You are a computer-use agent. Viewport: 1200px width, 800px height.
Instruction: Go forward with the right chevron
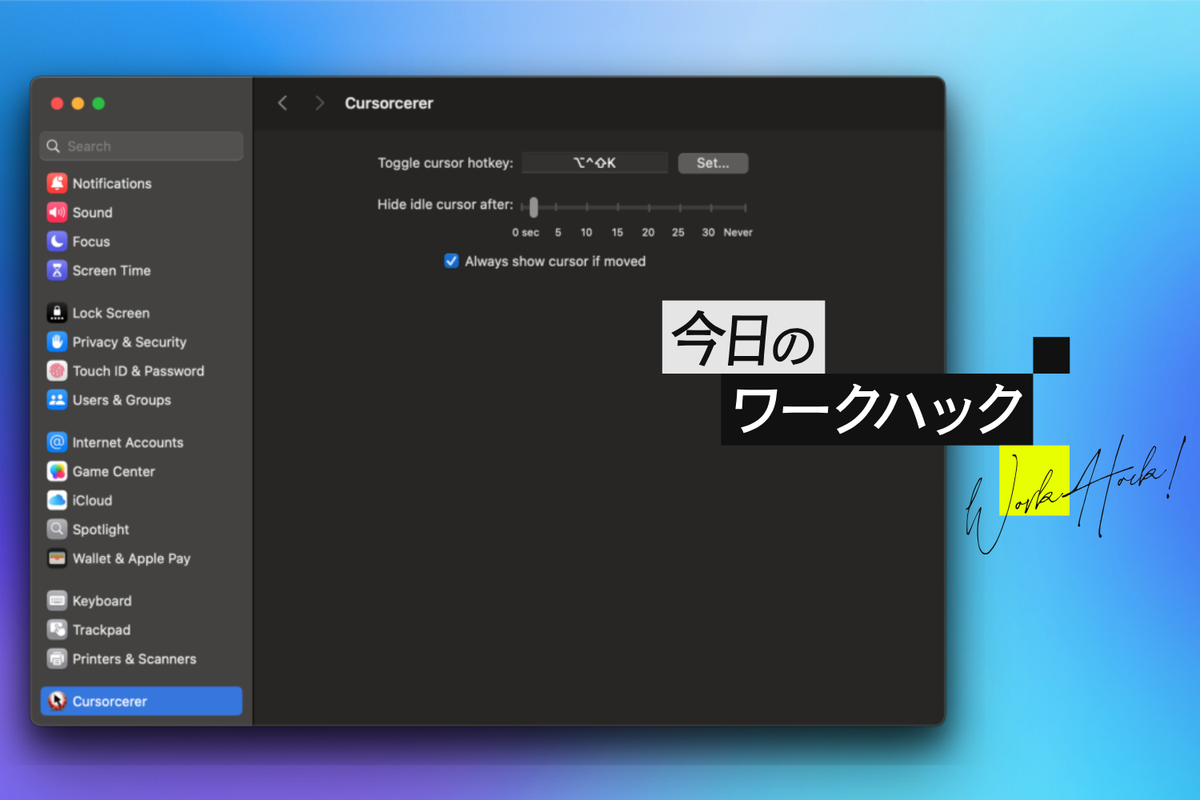pos(319,103)
